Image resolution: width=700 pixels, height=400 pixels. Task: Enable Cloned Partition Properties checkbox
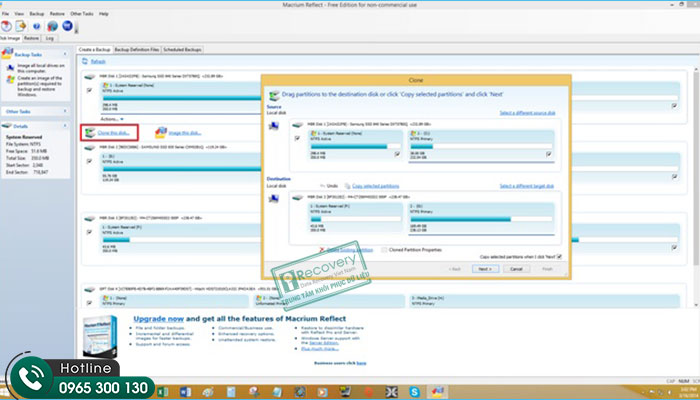(x=384, y=250)
